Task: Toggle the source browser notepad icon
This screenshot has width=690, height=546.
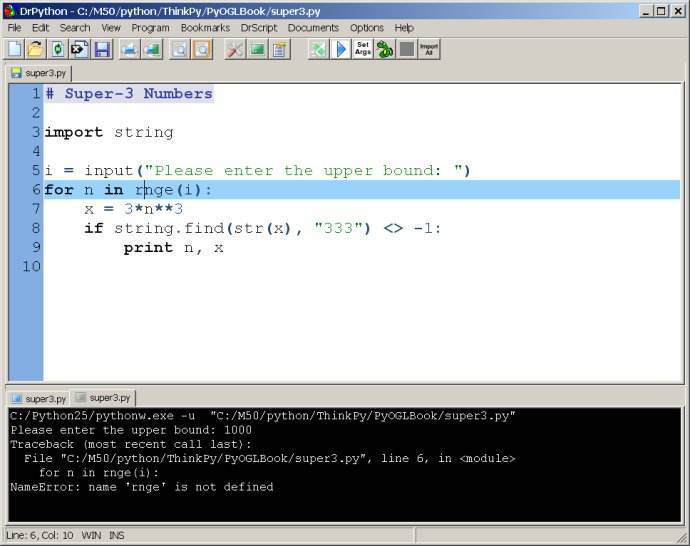Action: tap(279, 49)
